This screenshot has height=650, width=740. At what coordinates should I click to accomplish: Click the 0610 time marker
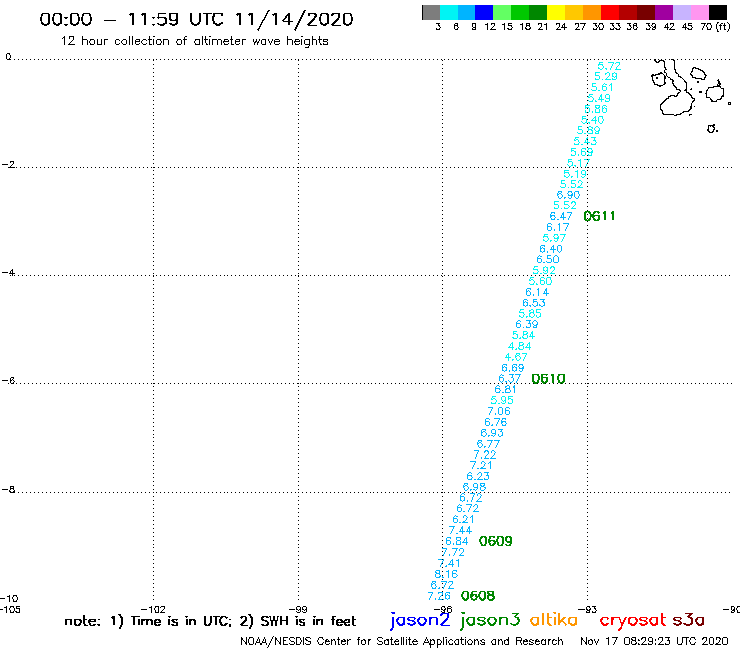[x=548, y=379]
